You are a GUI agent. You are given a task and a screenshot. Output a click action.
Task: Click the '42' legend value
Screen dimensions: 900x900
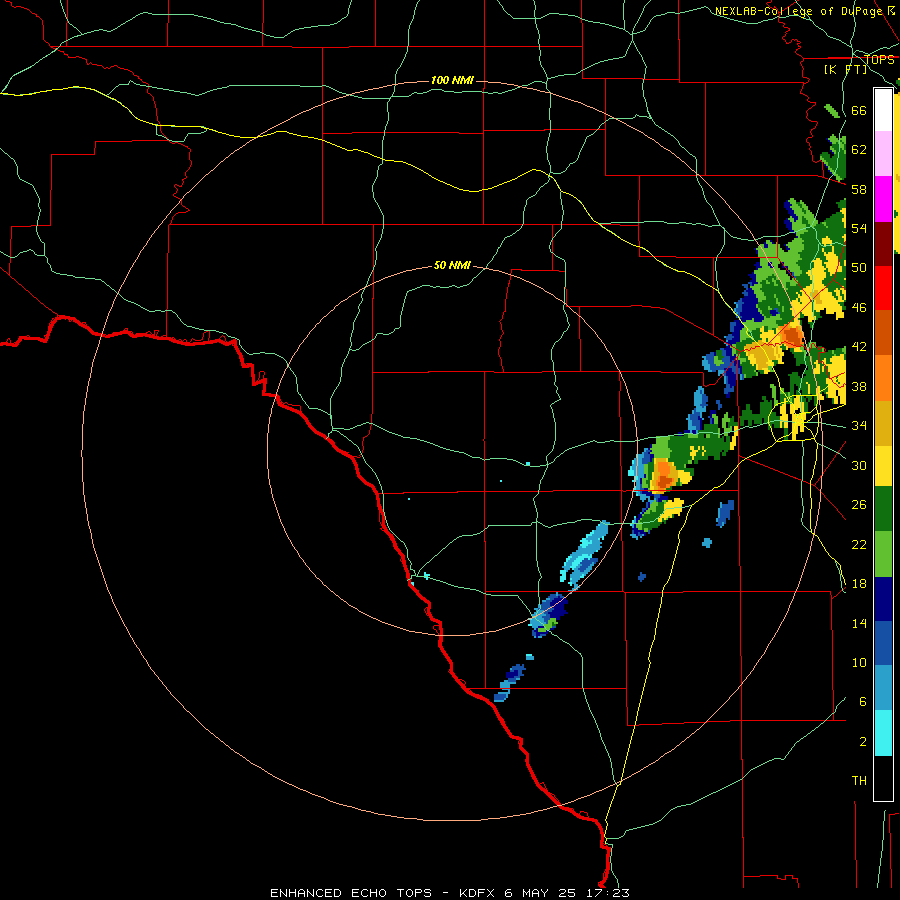click(859, 347)
